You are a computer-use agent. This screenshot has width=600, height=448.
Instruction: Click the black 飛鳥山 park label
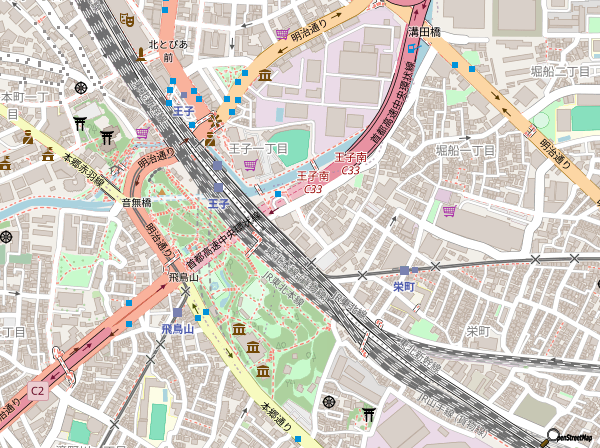pyautogui.click(x=185, y=277)
